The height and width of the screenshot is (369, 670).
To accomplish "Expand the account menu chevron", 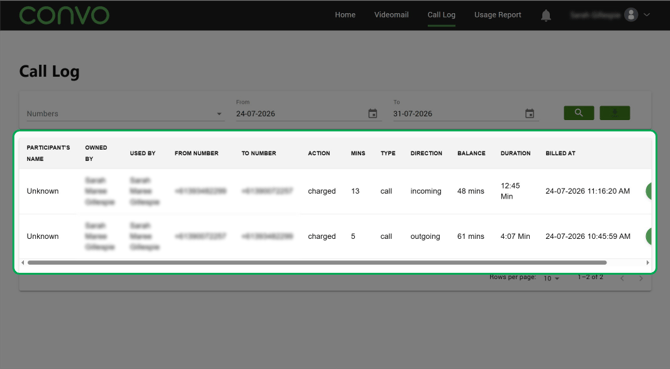I will (x=647, y=15).
